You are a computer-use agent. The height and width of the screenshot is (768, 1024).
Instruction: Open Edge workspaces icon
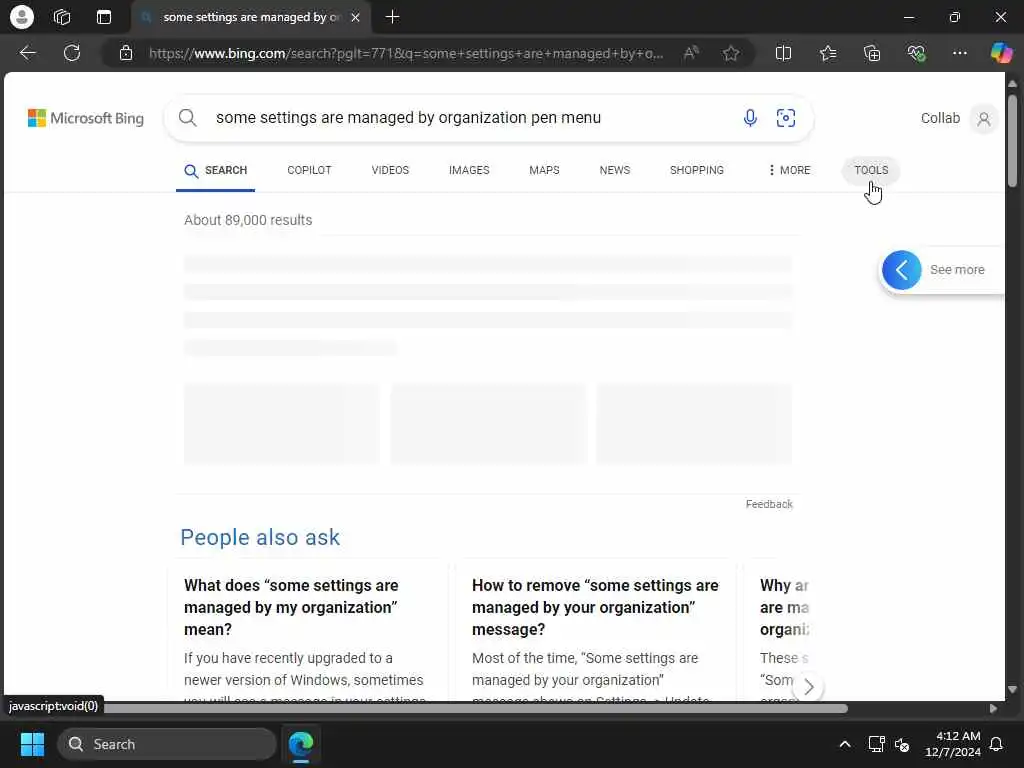[x=62, y=17]
